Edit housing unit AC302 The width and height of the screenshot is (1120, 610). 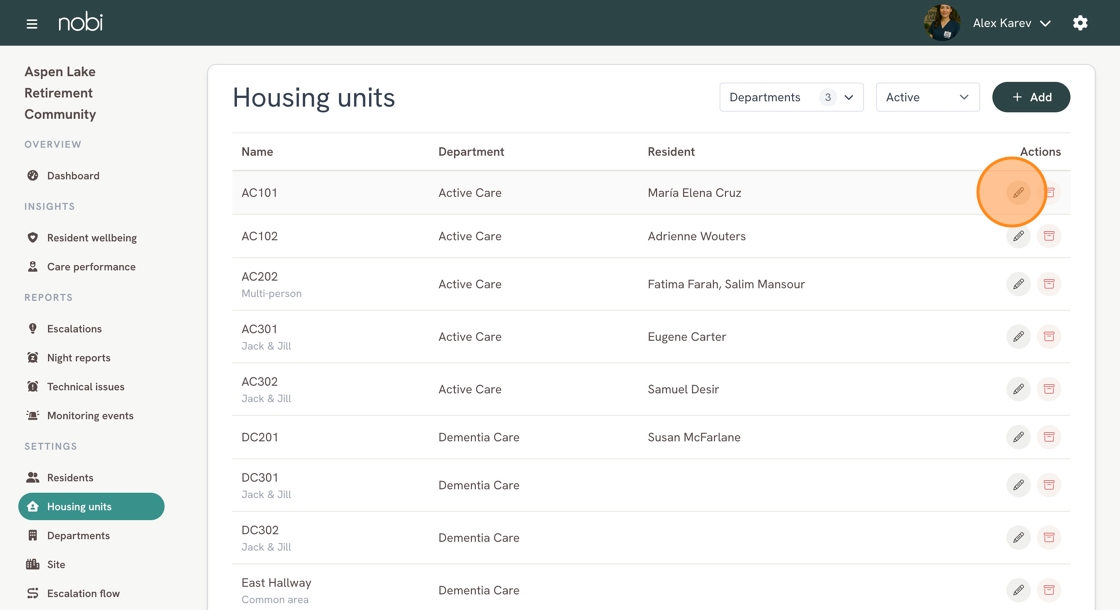click(x=1018, y=389)
